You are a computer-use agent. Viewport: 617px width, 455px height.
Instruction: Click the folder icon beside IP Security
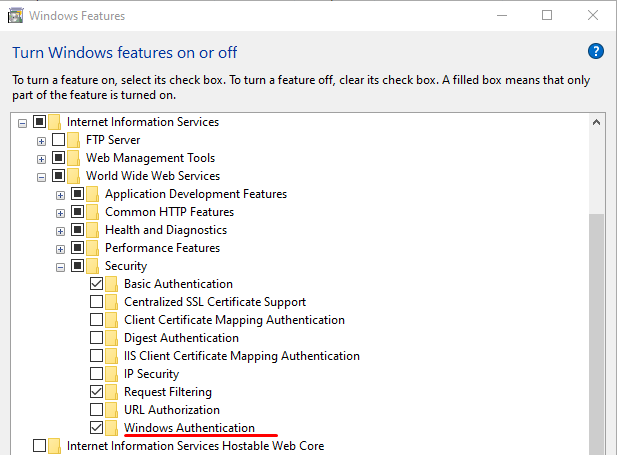coord(111,374)
